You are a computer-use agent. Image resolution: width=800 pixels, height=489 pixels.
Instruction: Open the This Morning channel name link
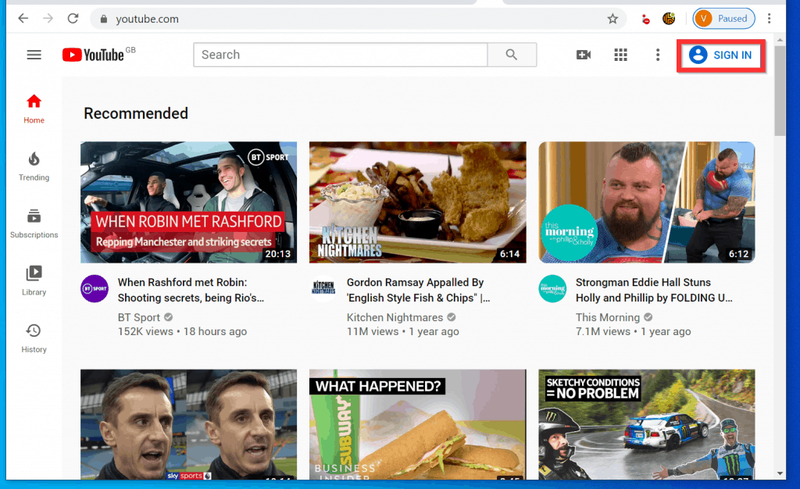(x=608, y=317)
